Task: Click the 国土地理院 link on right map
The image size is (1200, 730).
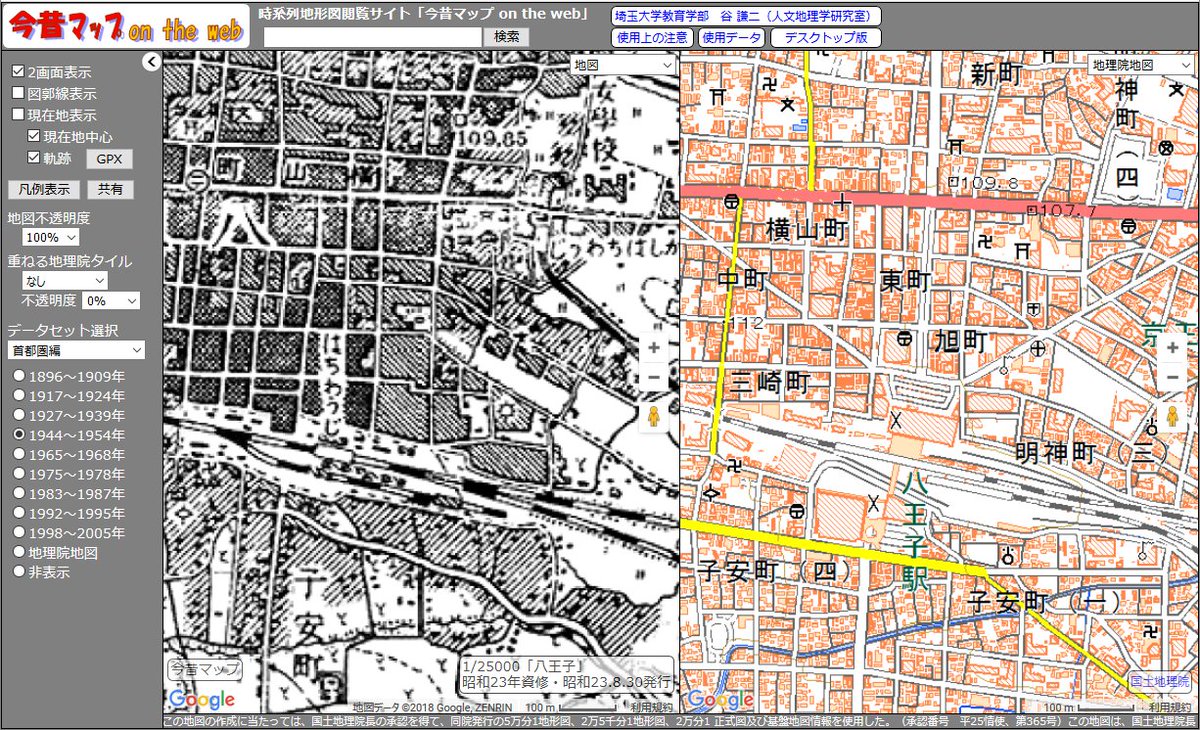Action: (1161, 680)
